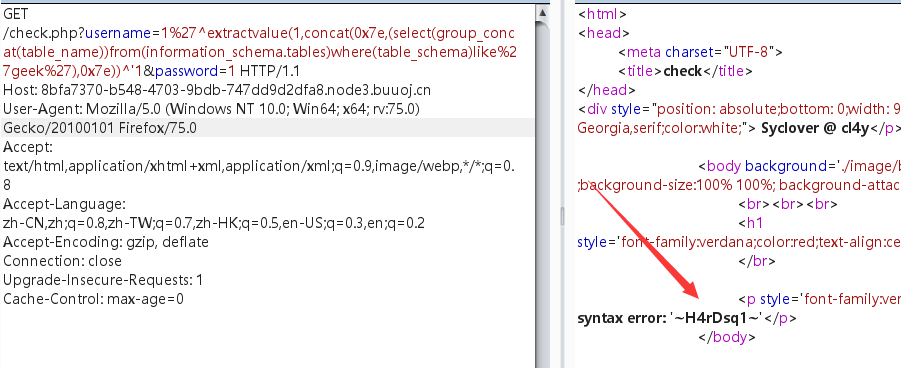Click the 'User-Agent: Mozilla/5.0' header line
Screen dimensions: 901x368
click(211, 109)
